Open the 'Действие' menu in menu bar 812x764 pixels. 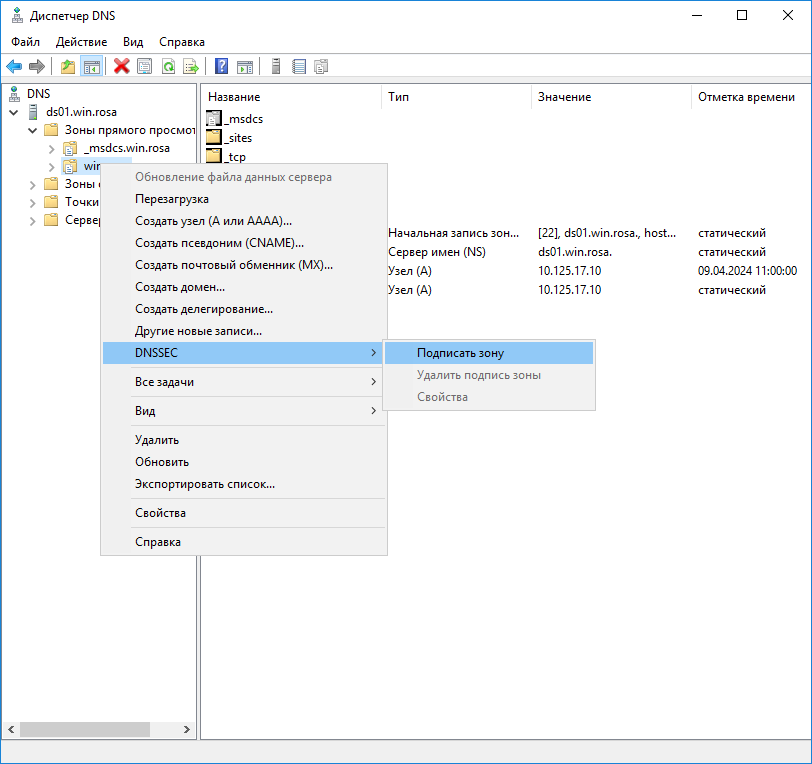coord(82,42)
